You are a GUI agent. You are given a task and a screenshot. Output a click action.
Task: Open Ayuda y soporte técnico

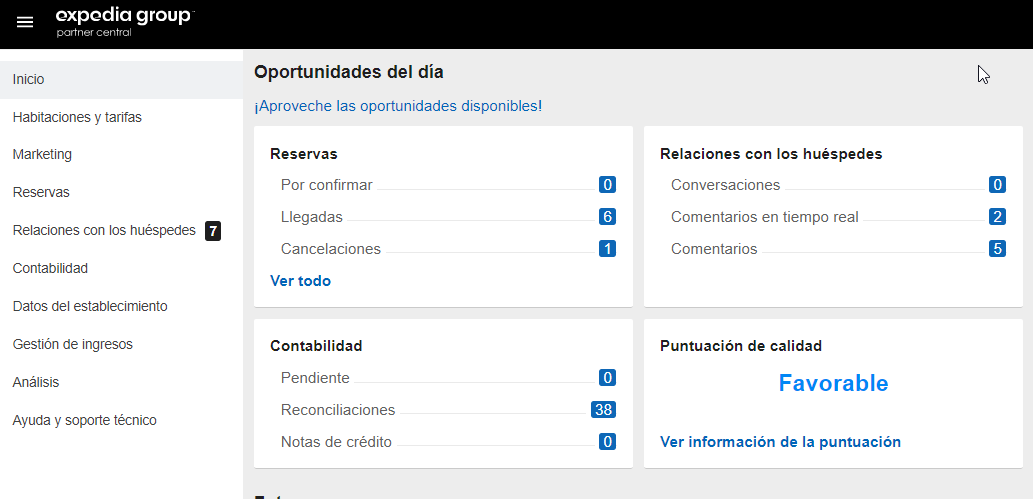tap(85, 420)
